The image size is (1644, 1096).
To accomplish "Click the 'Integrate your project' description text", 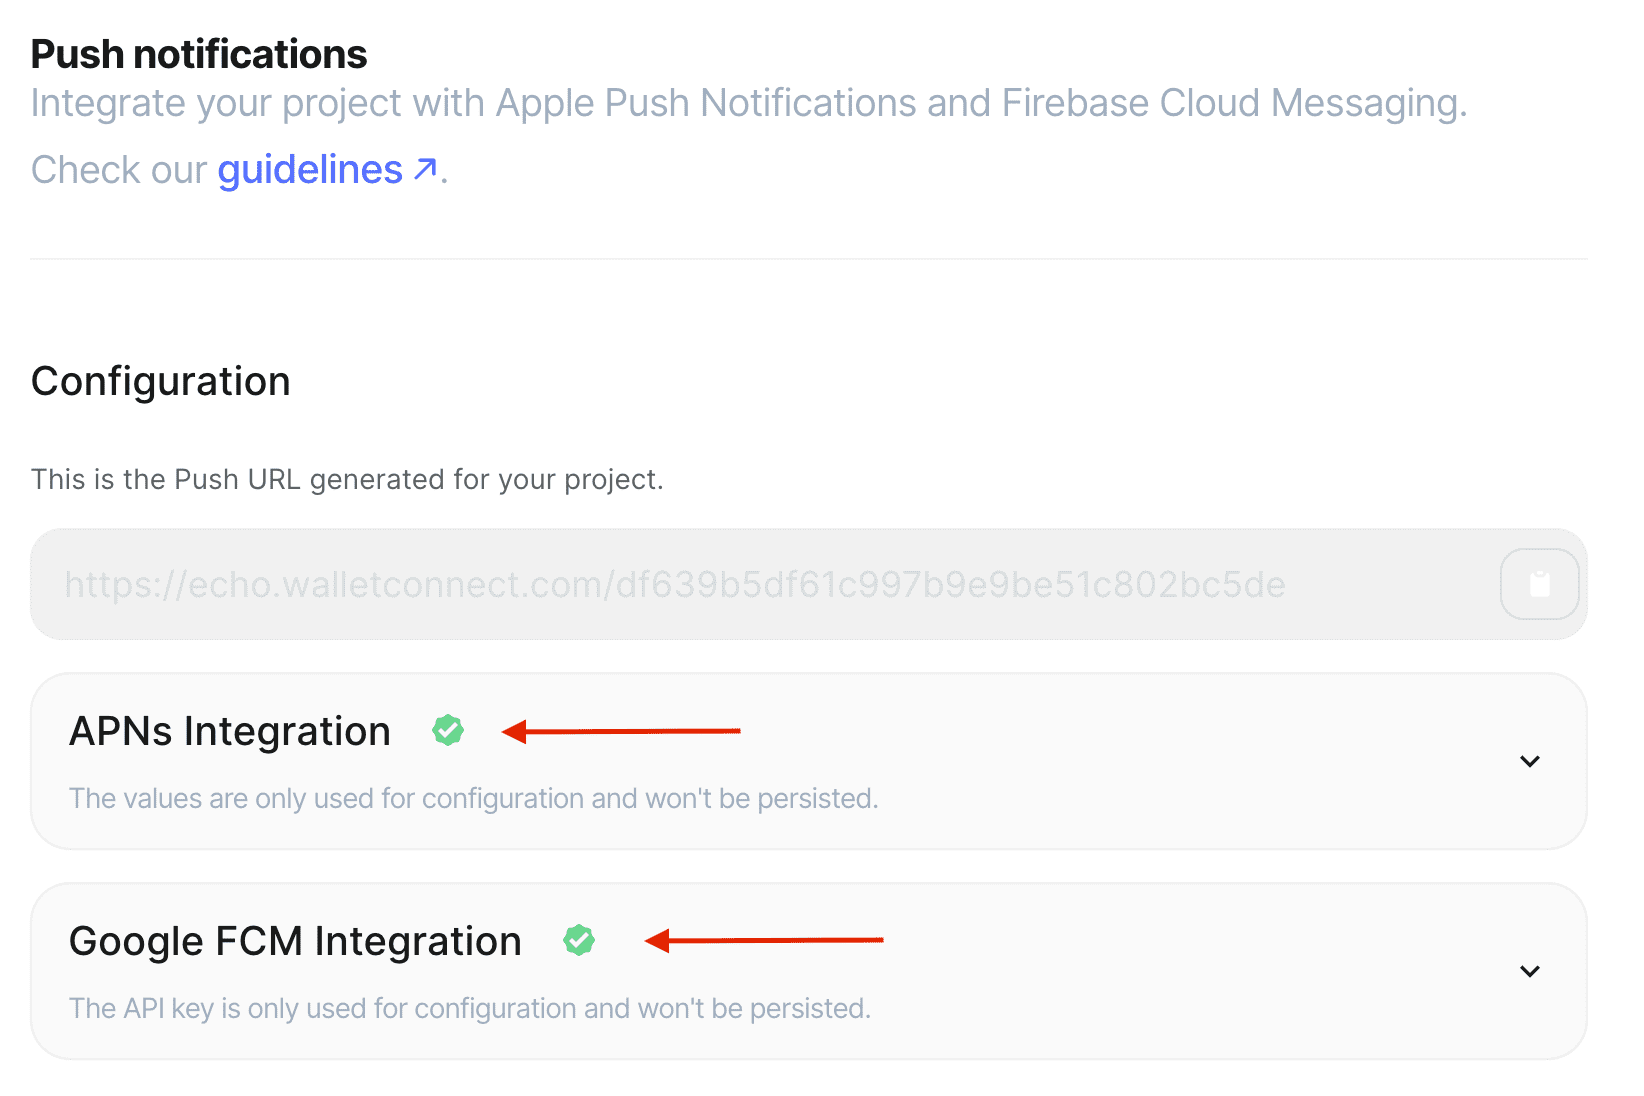I will pos(748,103).
